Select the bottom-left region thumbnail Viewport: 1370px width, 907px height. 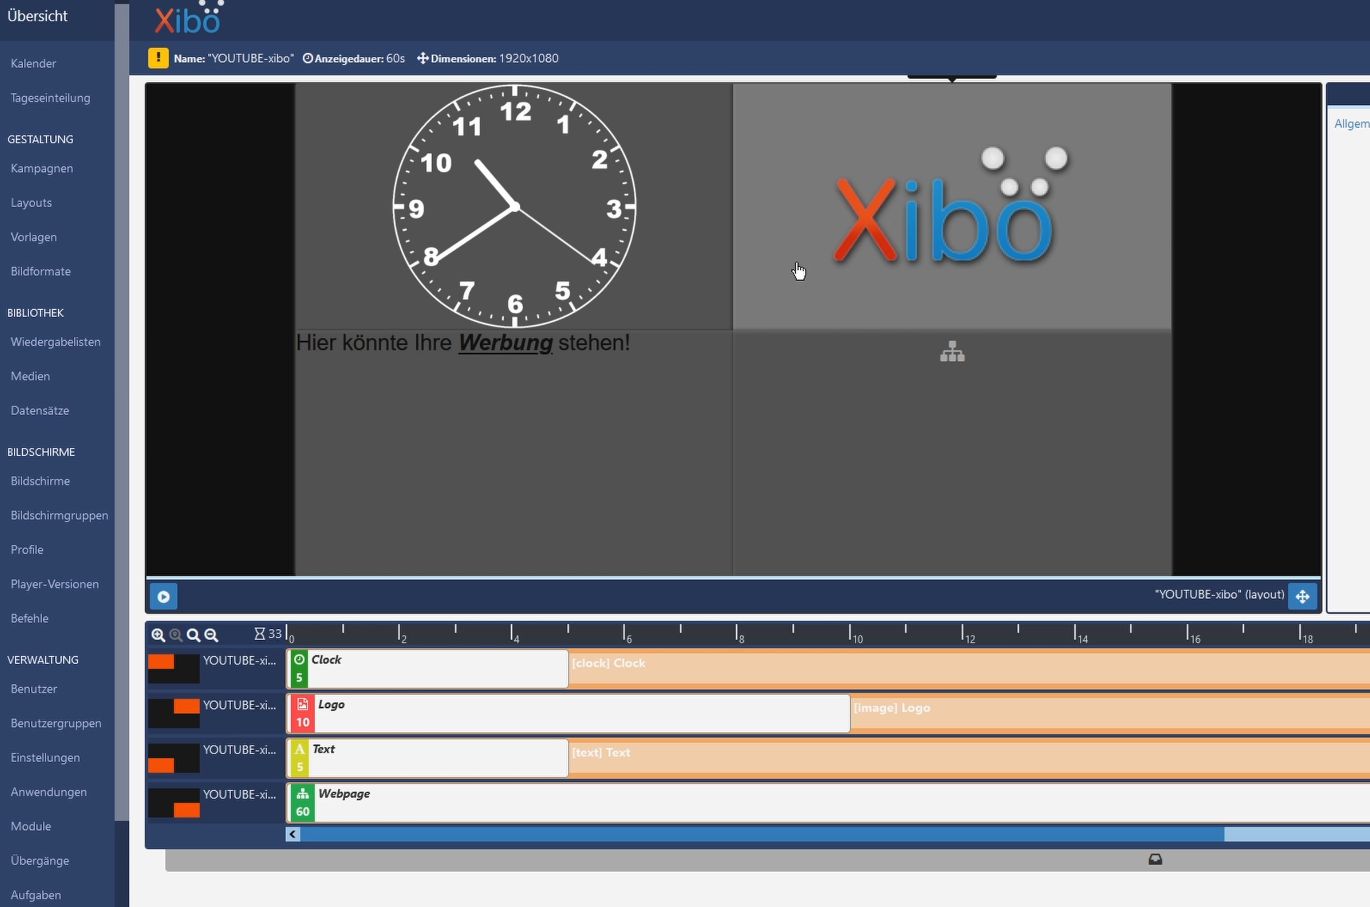[x=173, y=758]
